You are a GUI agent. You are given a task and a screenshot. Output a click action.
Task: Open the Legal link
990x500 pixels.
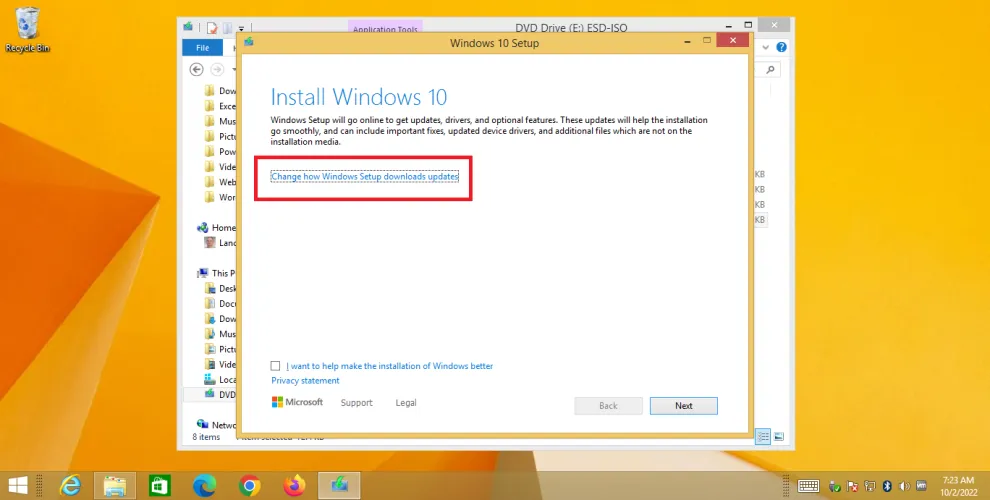[x=406, y=403]
